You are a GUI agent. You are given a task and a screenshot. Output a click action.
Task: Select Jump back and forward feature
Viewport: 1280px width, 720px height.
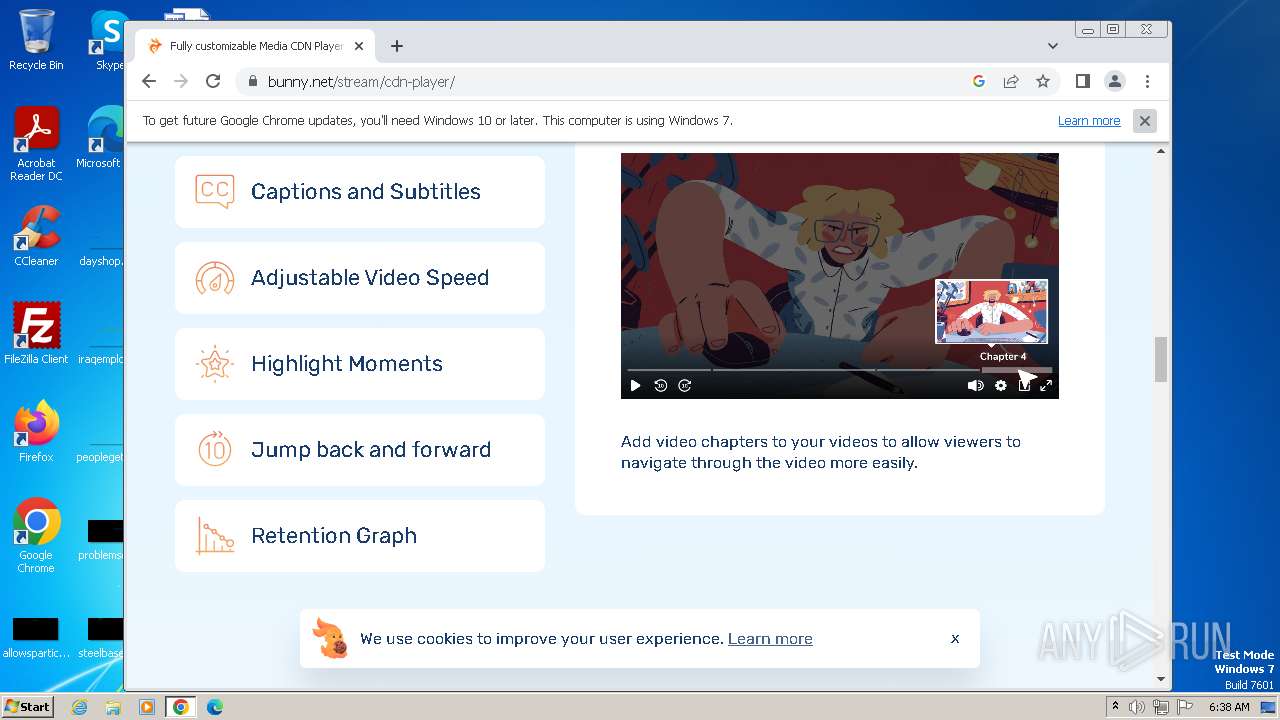[360, 450]
